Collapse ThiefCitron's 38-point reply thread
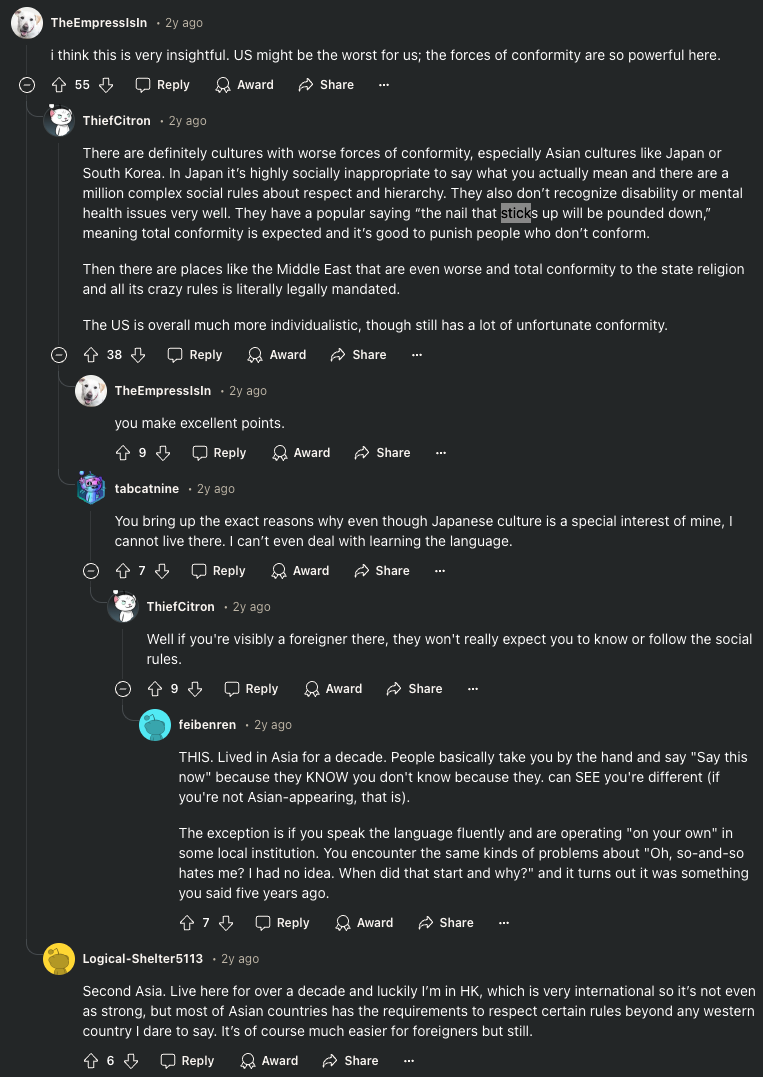This screenshot has height=1077, width=763. pyautogui.click(x=59, y=355)
